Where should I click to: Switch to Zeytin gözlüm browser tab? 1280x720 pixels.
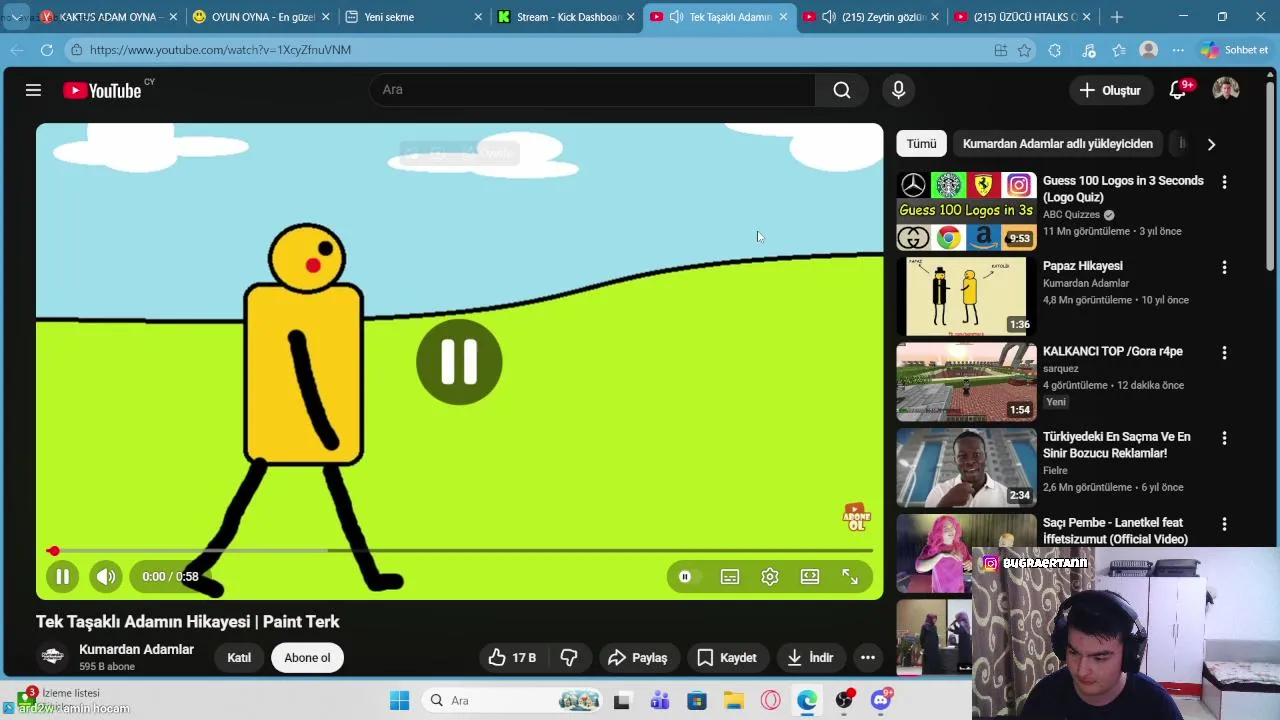point(871,17)
